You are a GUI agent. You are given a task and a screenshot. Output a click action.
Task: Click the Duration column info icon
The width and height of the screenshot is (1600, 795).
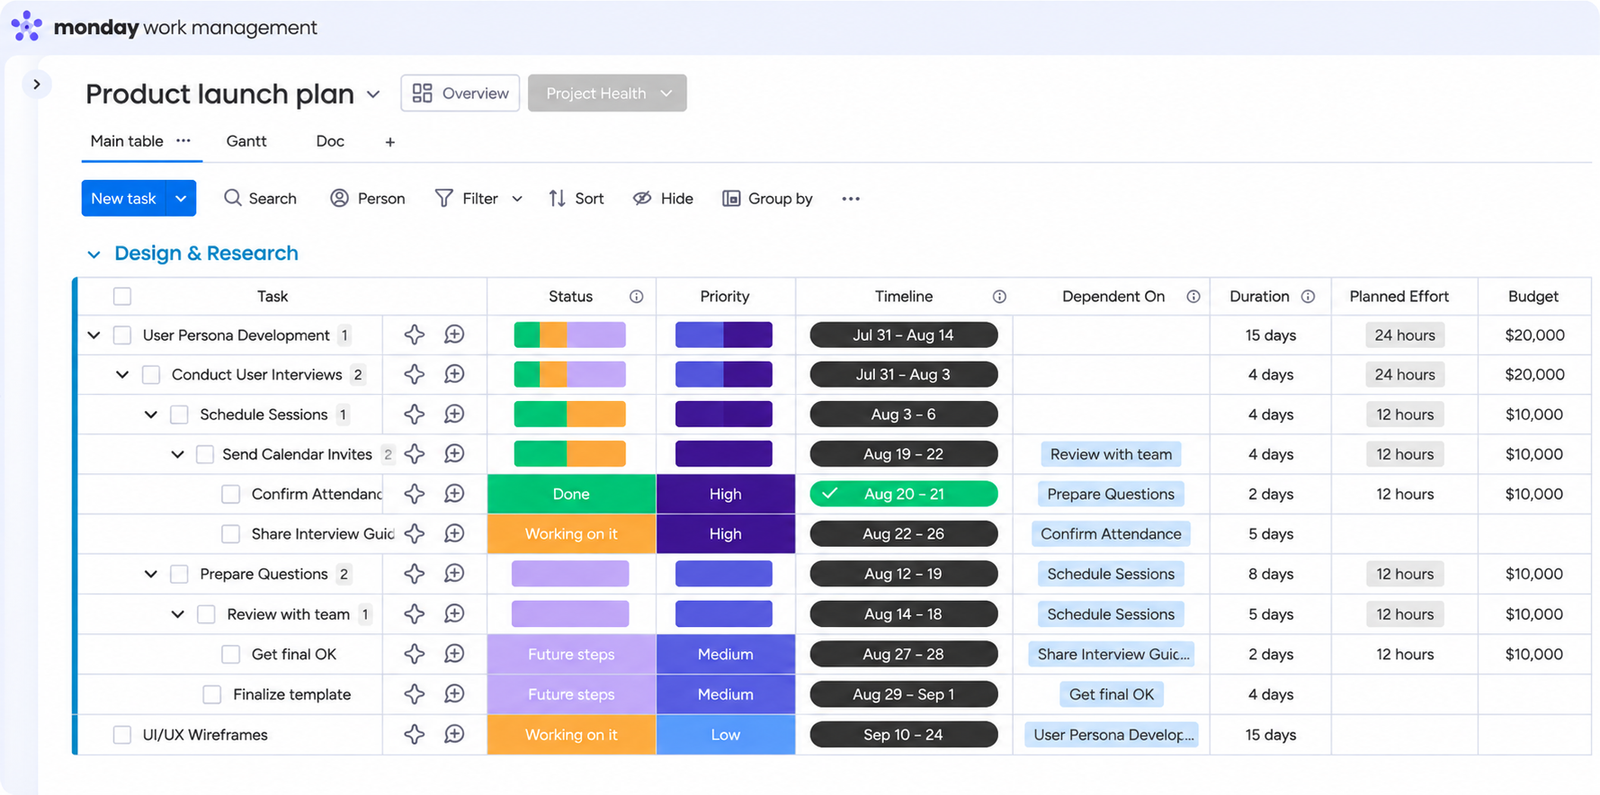1308,296
